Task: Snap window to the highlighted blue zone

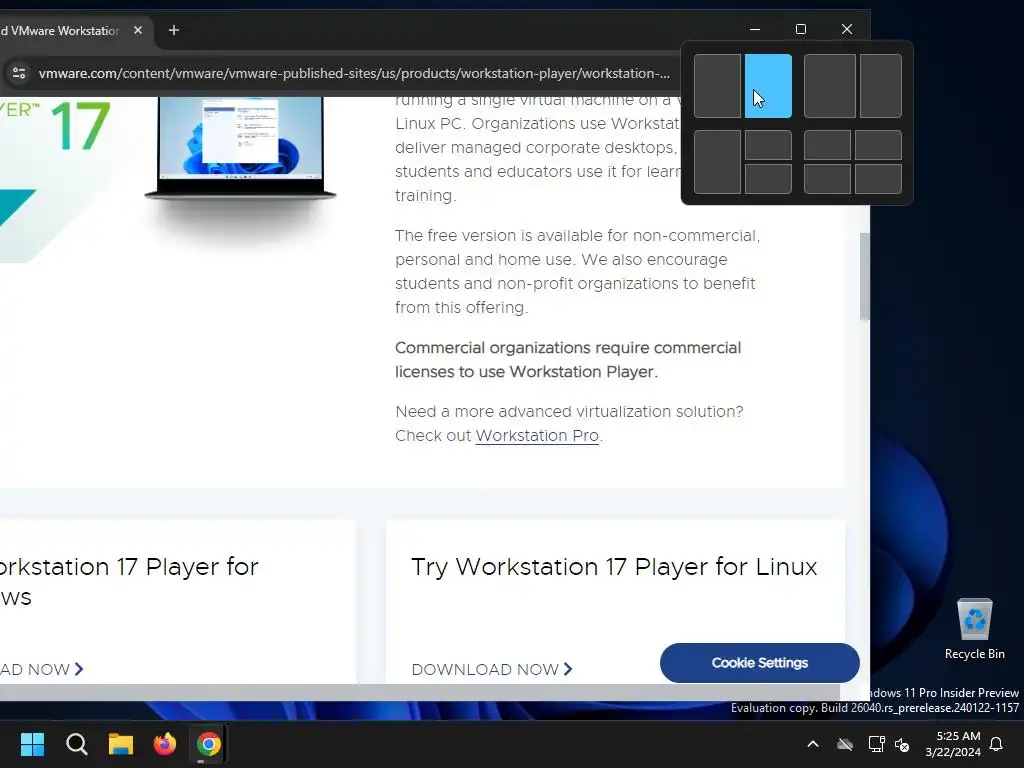Action: (768, 86)
